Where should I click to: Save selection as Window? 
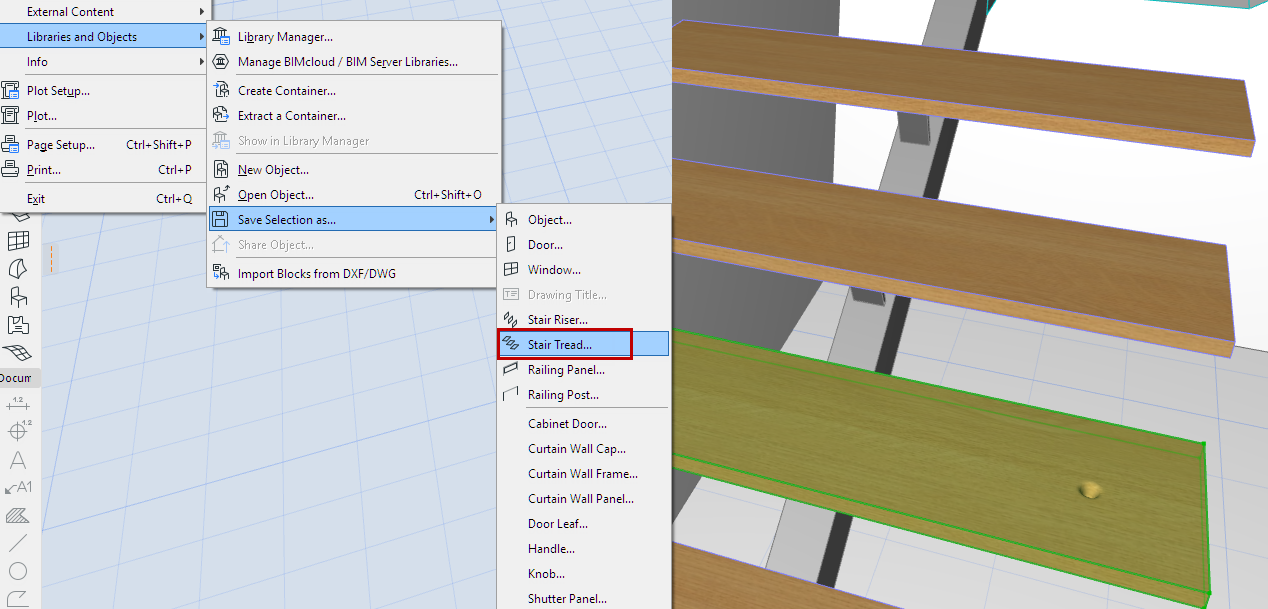click(x=583, y=270)
